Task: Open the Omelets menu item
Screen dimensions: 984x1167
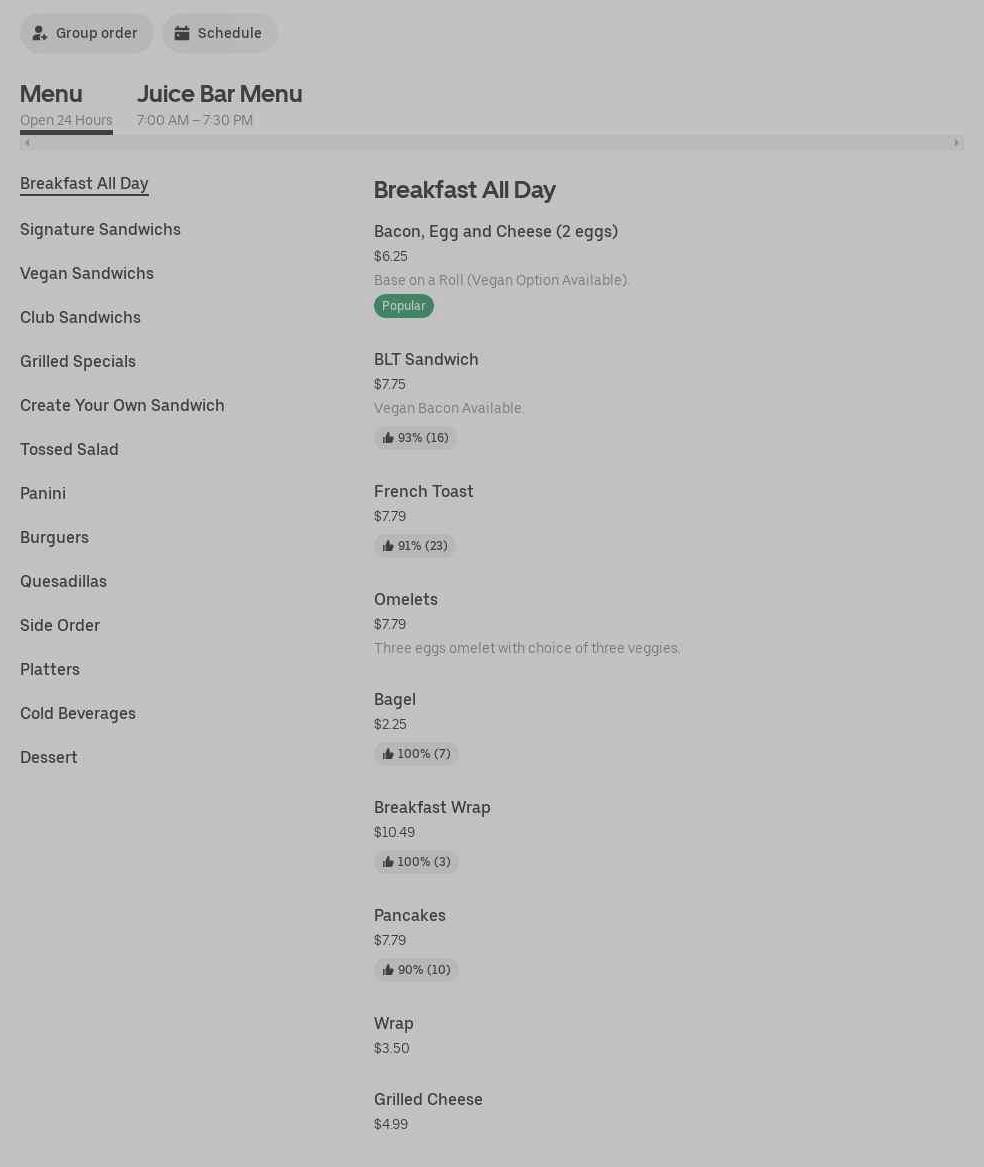Action: [x=406, y=600]
